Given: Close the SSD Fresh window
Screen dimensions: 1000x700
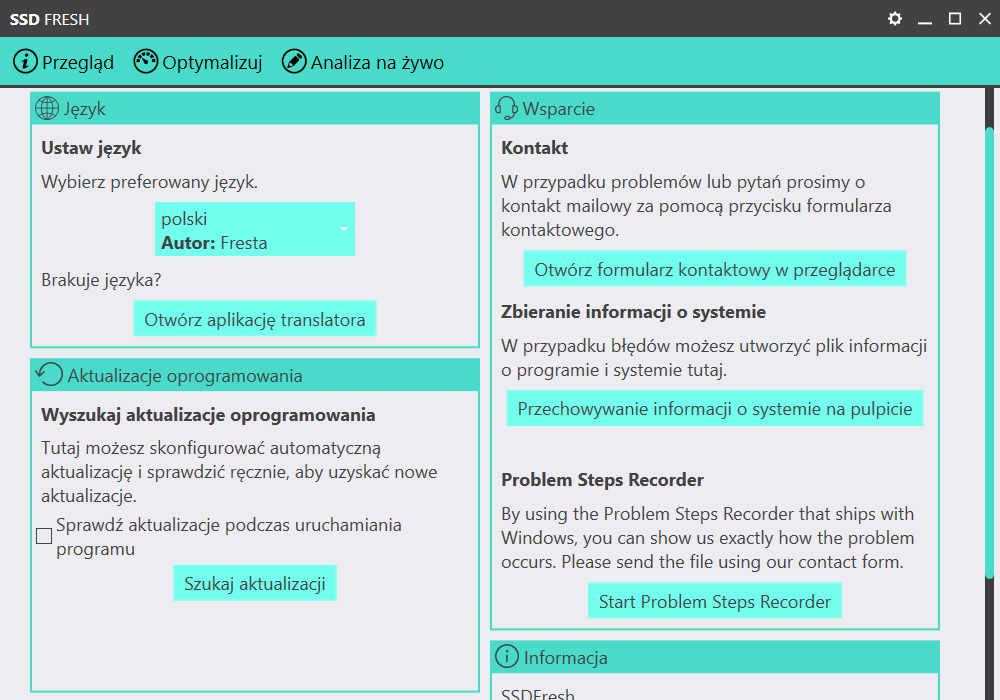Looking at the screenshot, I should point(985,18).
